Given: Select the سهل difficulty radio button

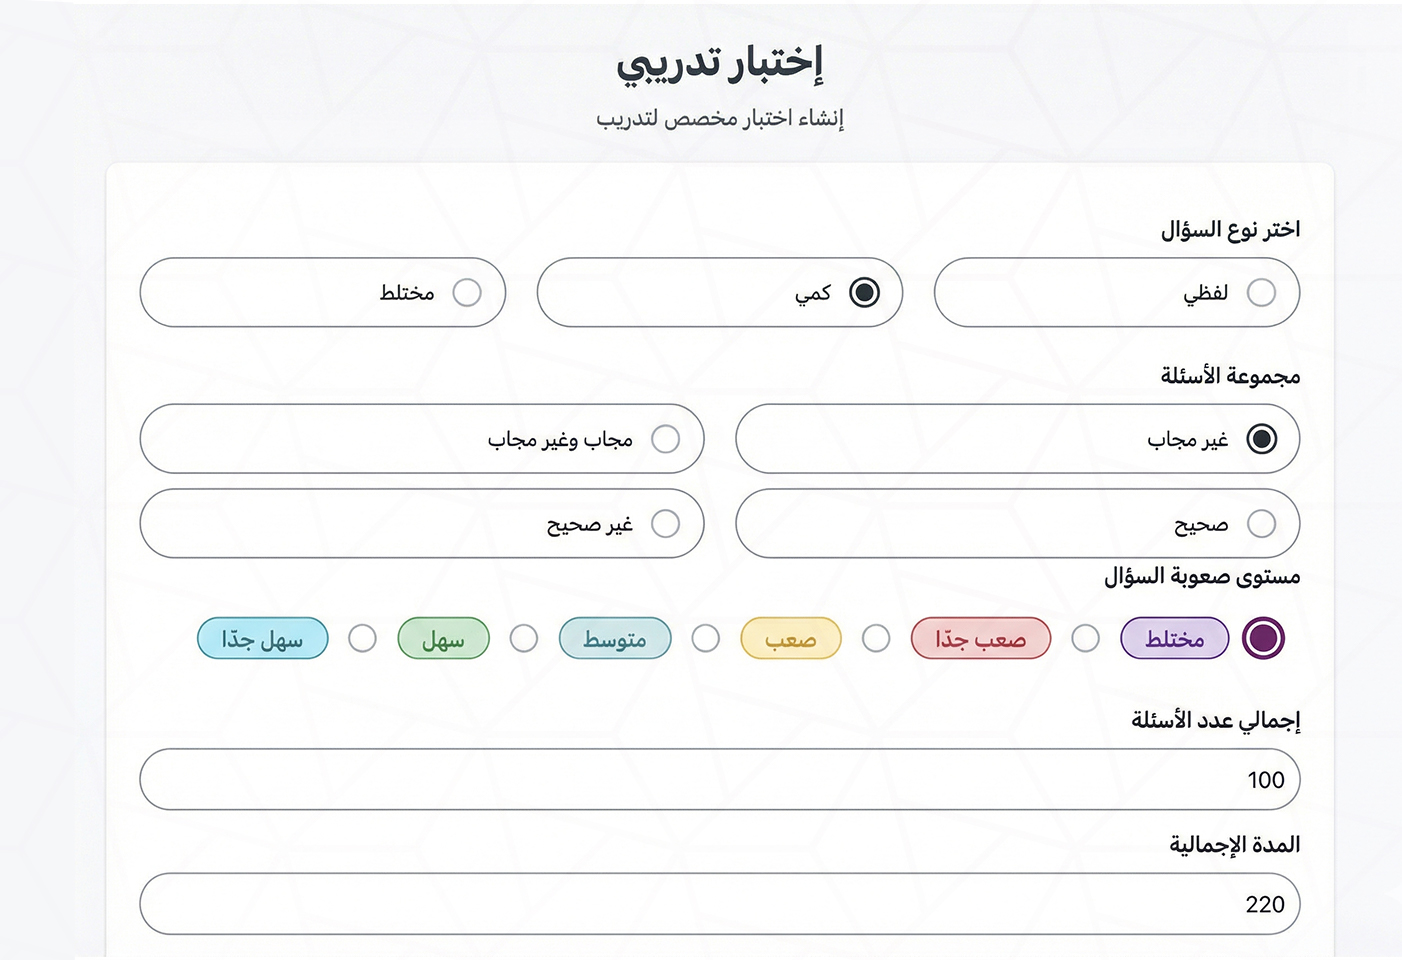Looking at the screenshot, I should [523, 638].
